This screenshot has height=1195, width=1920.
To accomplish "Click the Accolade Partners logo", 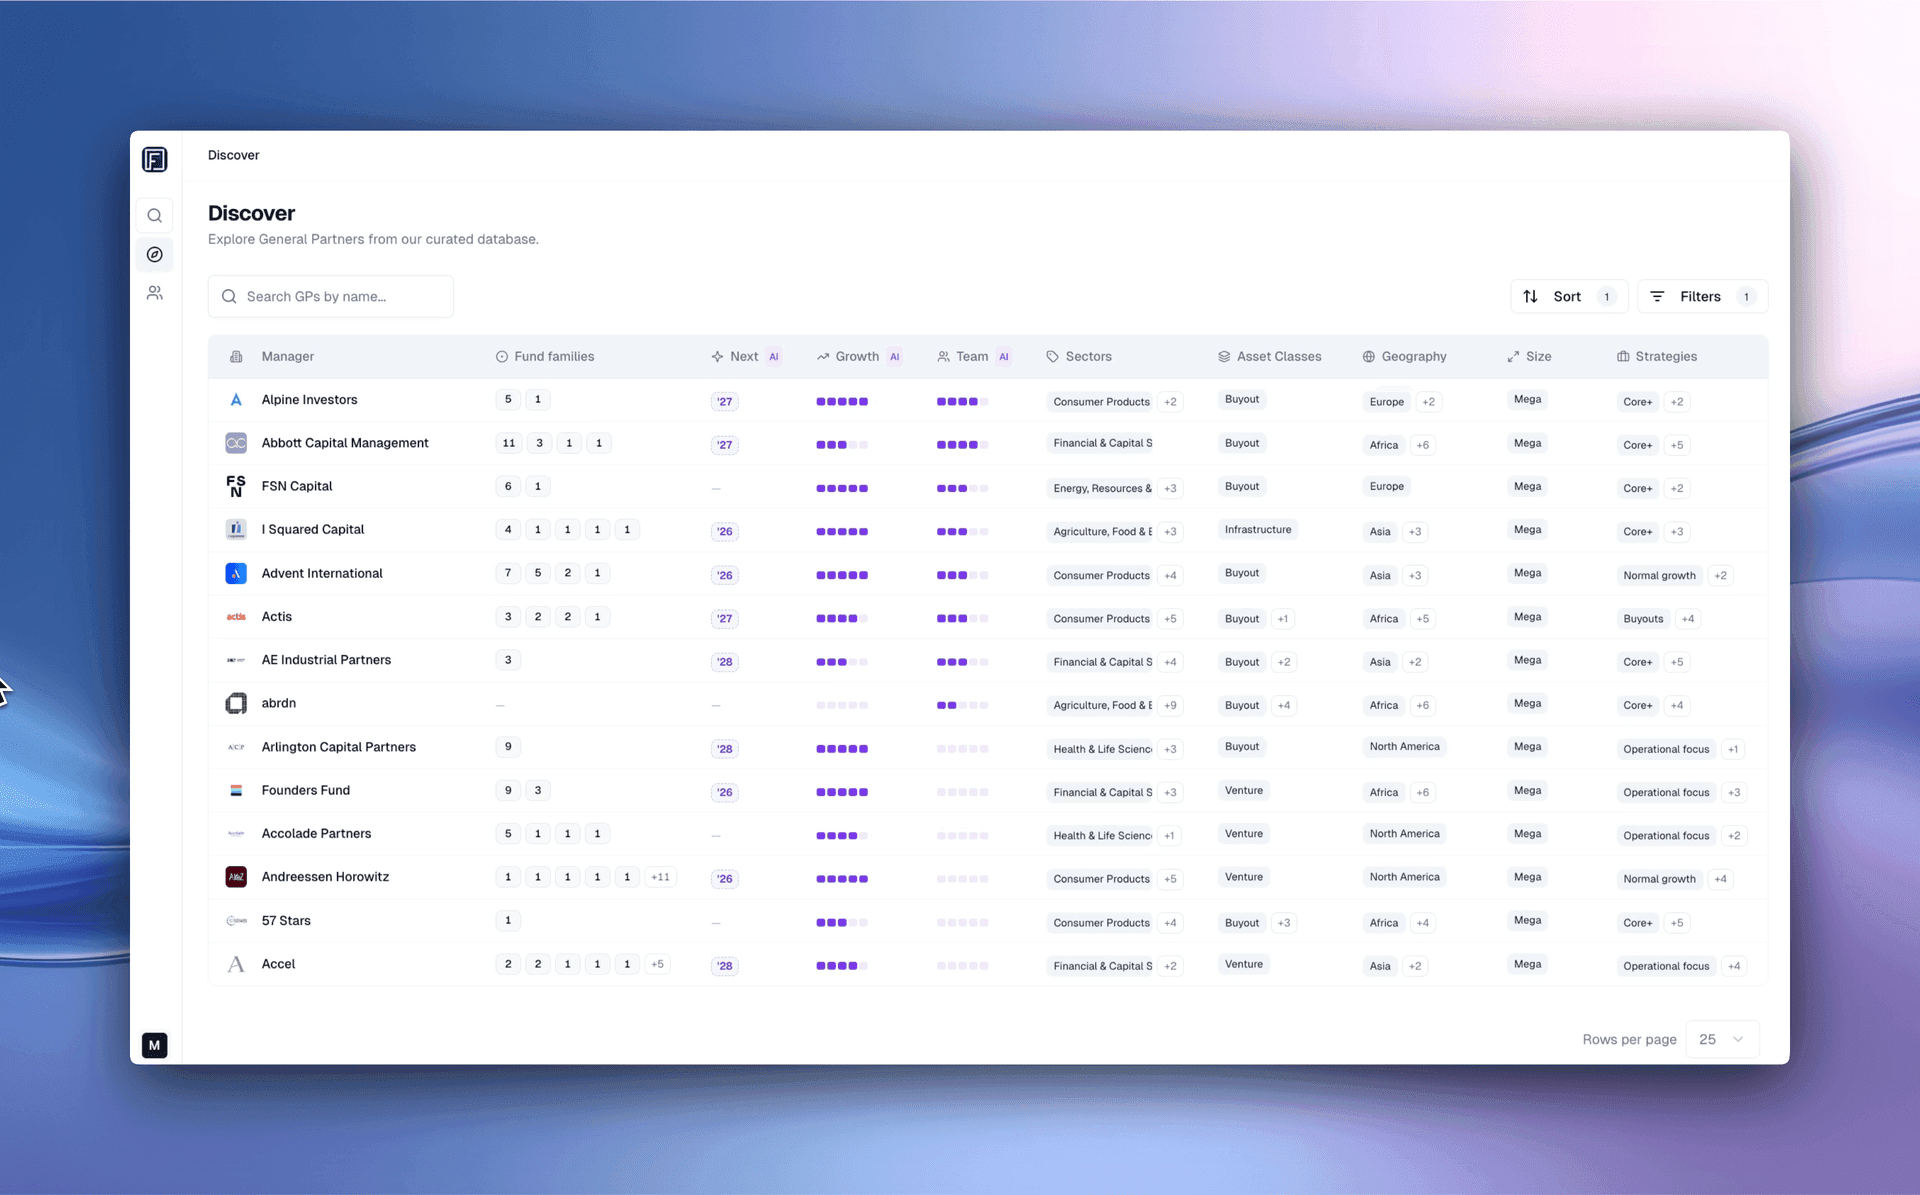I will pos(236,834).
